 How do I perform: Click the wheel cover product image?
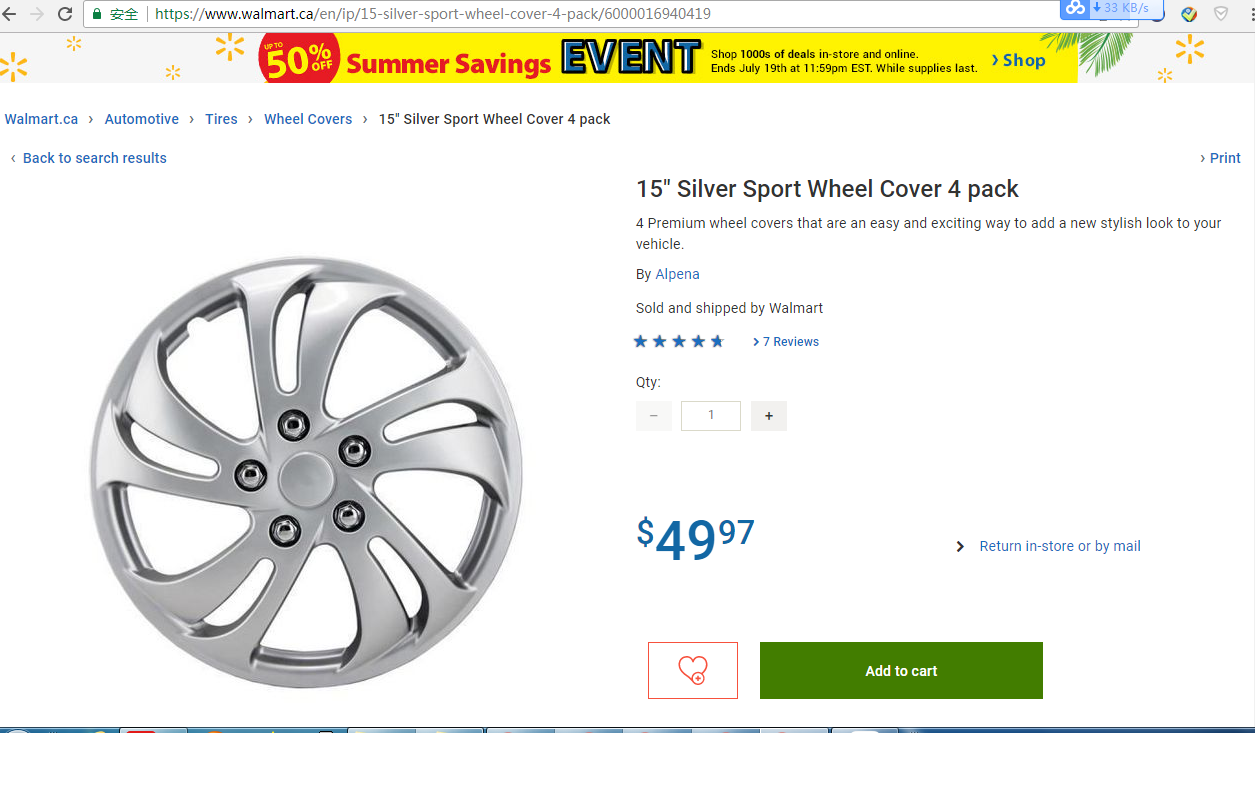pos(306,472)
